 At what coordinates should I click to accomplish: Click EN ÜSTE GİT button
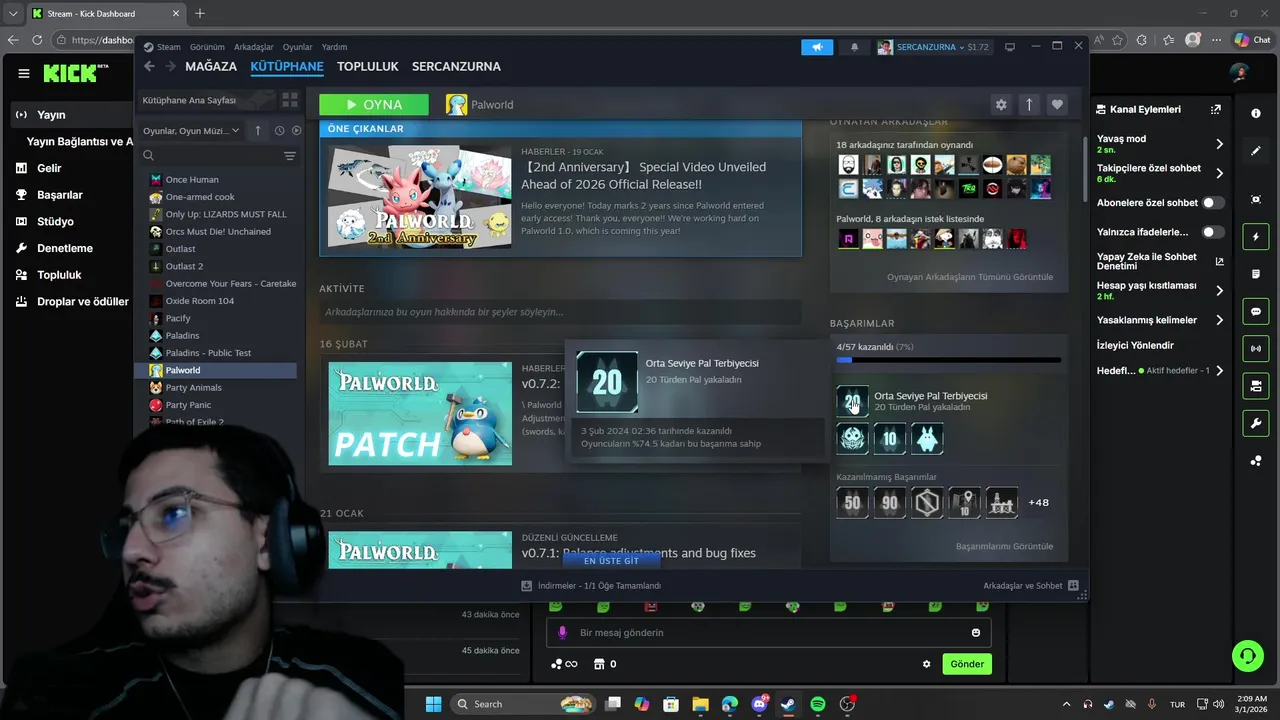click(x=611, y=561)
